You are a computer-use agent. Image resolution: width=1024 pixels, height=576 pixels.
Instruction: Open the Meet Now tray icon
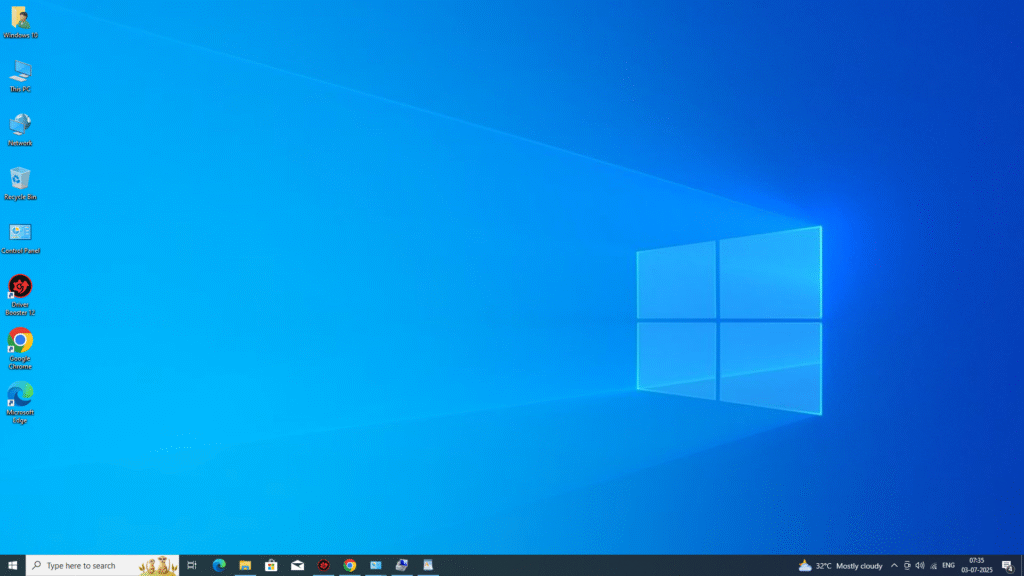click(x=907, y=566)
